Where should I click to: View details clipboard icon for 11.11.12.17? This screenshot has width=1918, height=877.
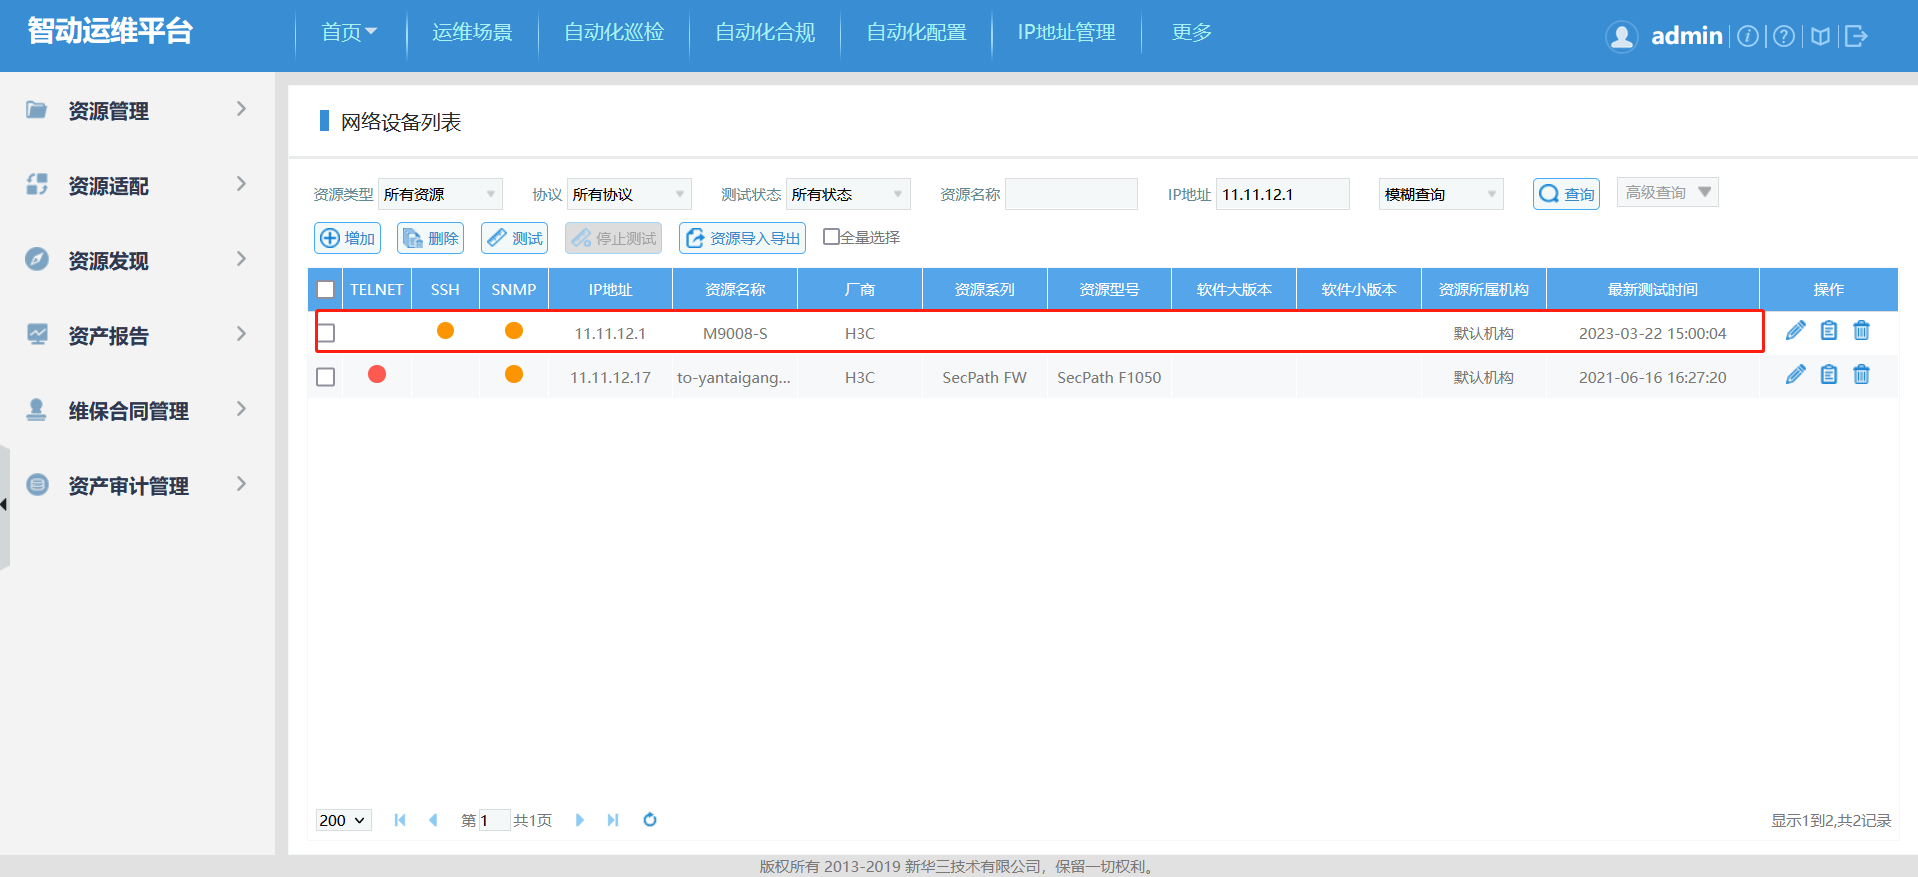tap(1829, 374)
